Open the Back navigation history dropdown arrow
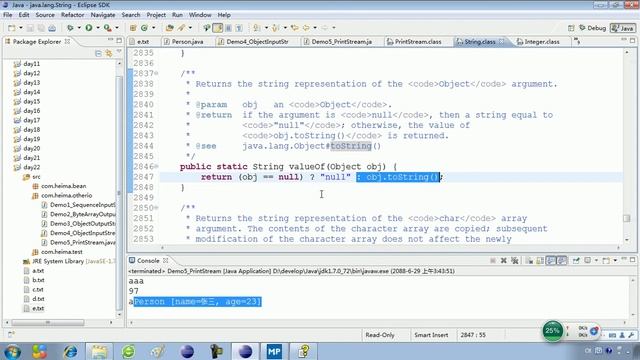Screen dimensions: 640x360 click(315, 28)
